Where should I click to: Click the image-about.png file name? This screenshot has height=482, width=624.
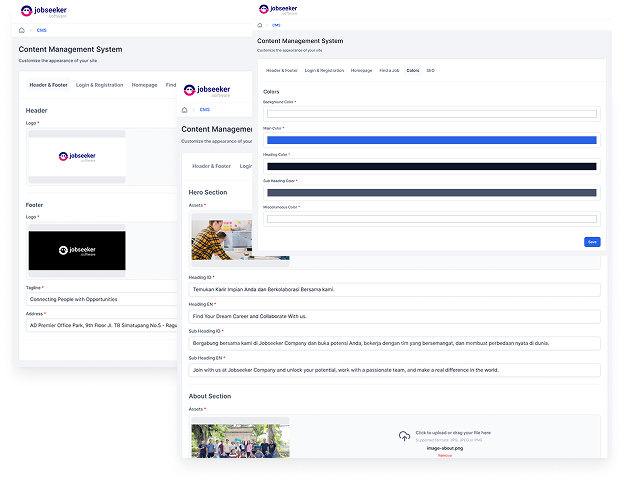coord(445,448)
